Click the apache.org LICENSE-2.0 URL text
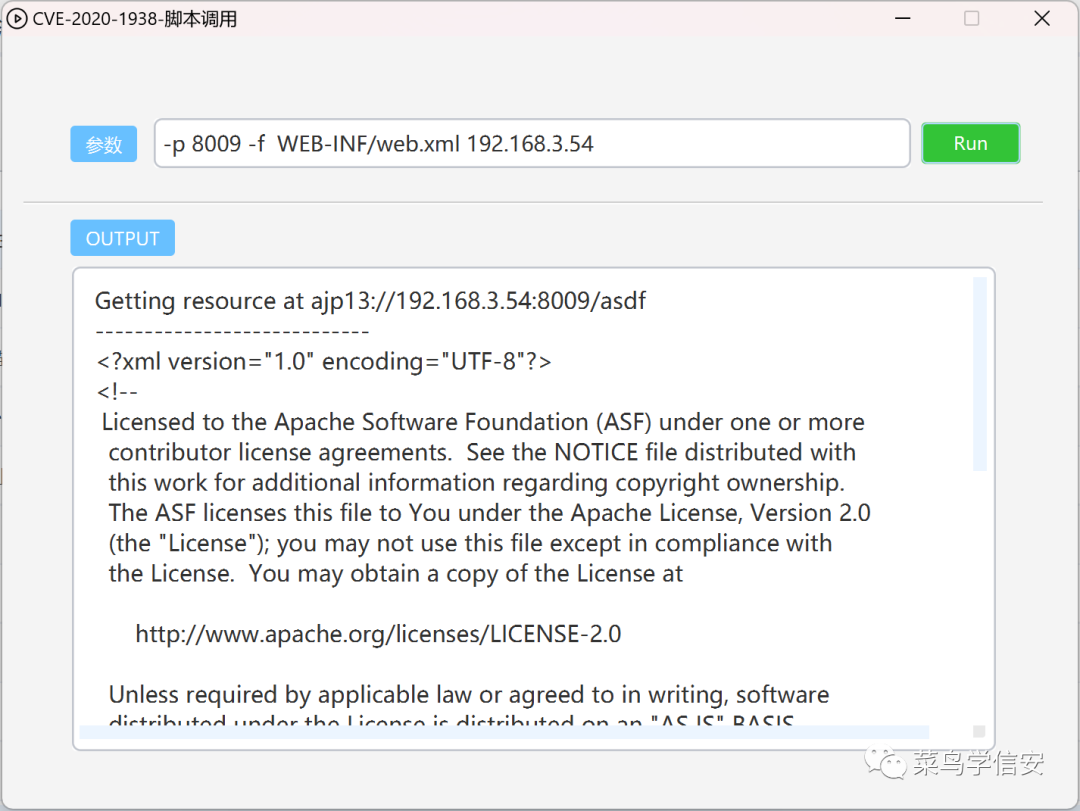Image resolution: width=1080 pixels, height=811 pixels. click(378, 634)
